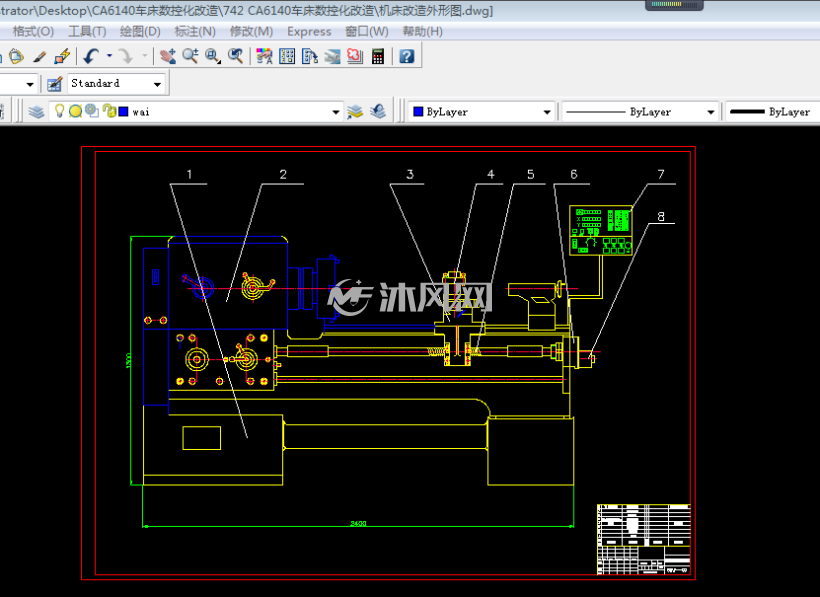This screenshot has height=597, width=820.
Task: Open the Properties palette
Action: (264, 56)
